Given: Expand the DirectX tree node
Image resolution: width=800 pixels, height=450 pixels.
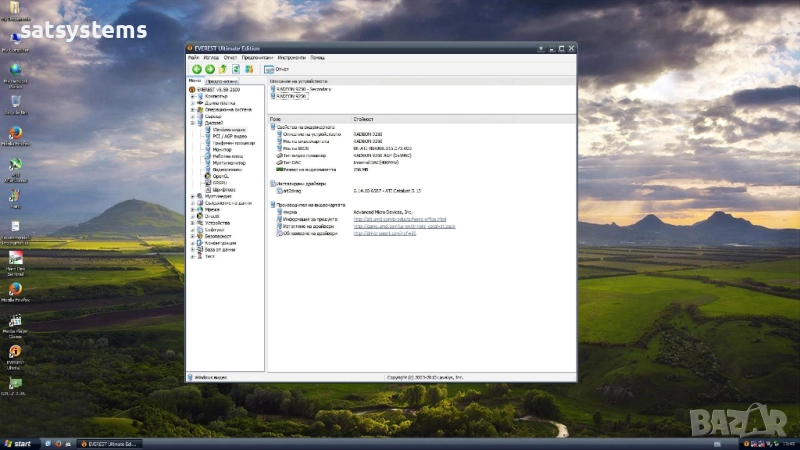Looking at the screenshot, I should tap(191, 216).
